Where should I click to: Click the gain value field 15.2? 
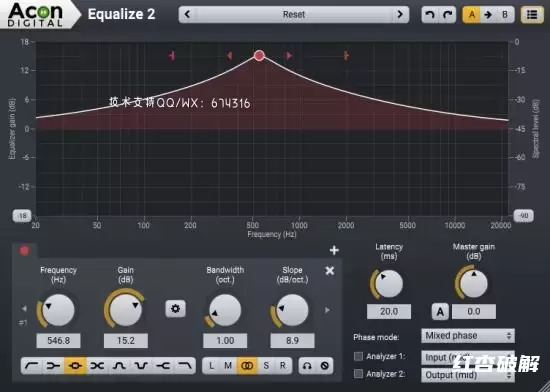[126, 340]
